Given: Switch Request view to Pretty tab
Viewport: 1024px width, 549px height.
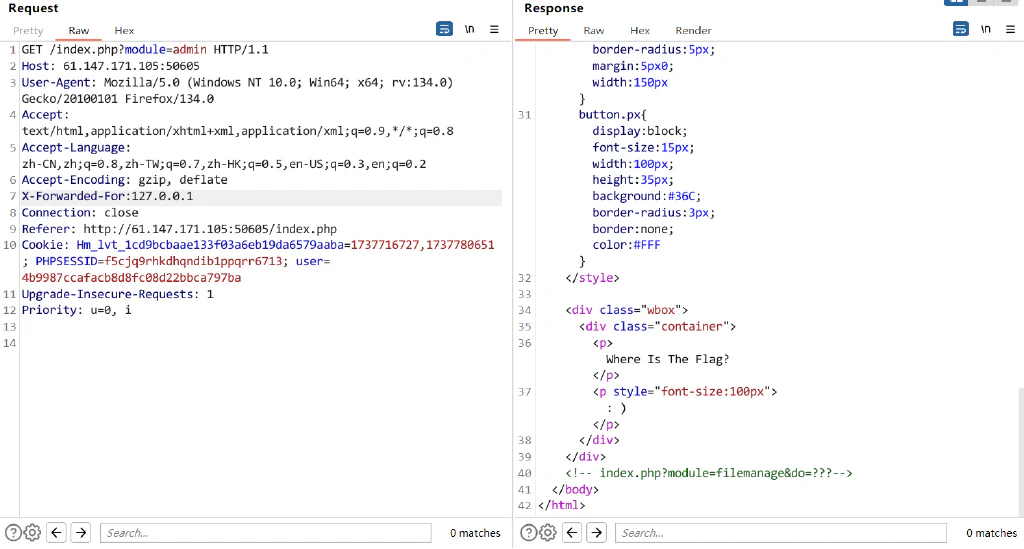Looking at the screenshot, I should click(x=28, y=31).
